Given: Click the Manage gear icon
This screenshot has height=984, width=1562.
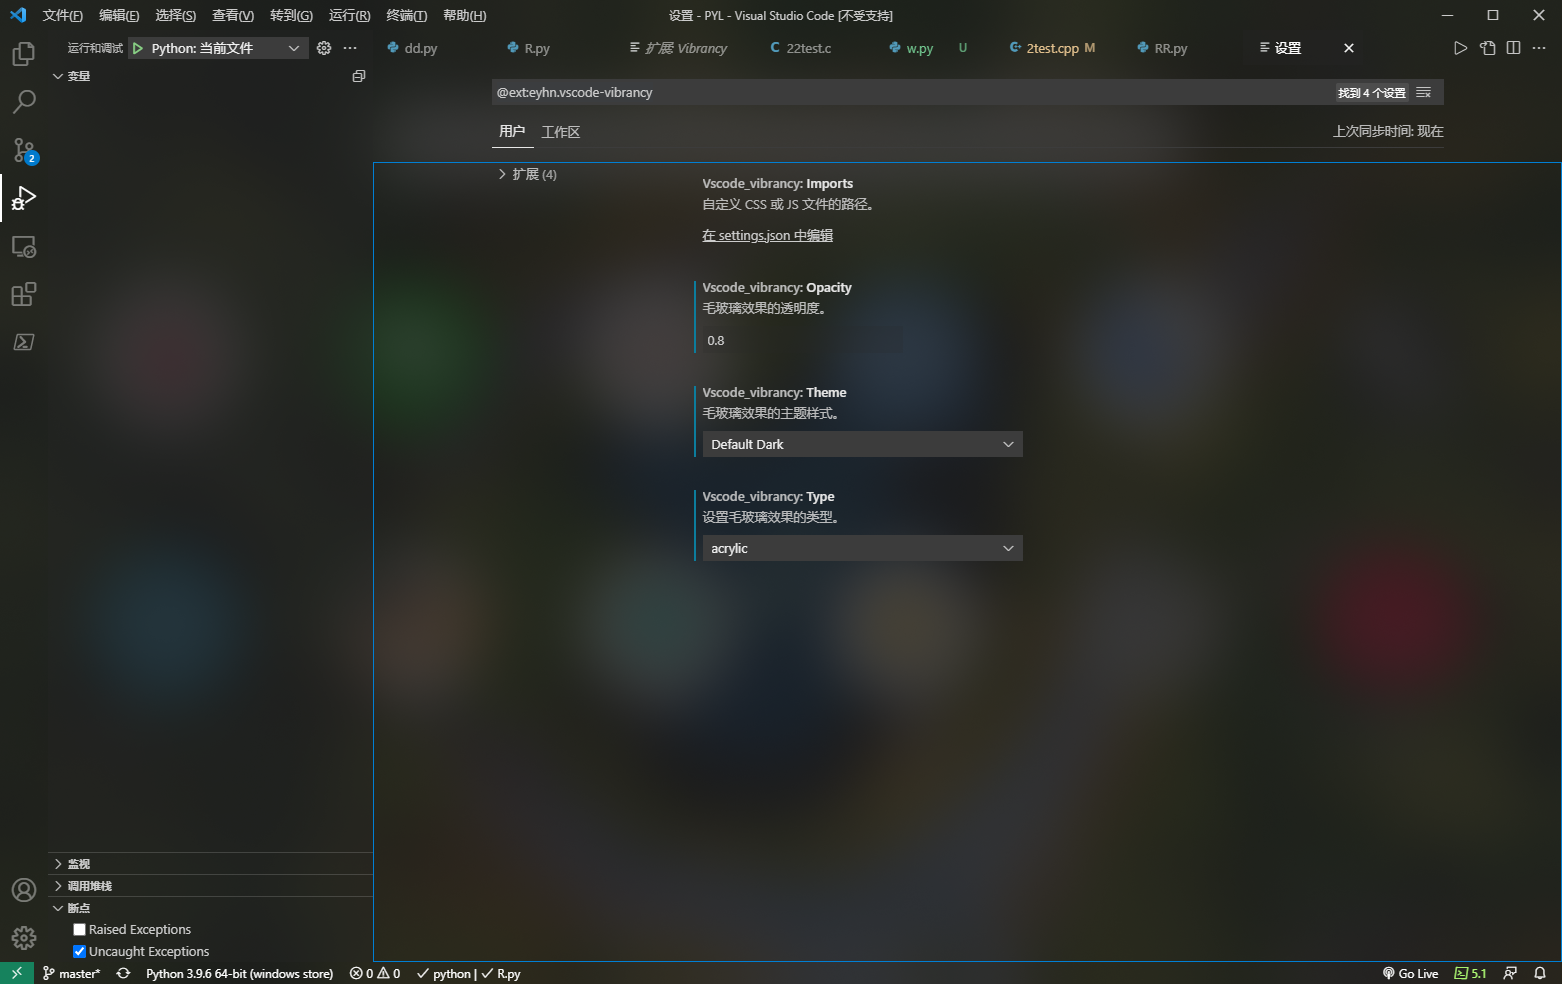Looking at the screenshot, I should 24,937.
